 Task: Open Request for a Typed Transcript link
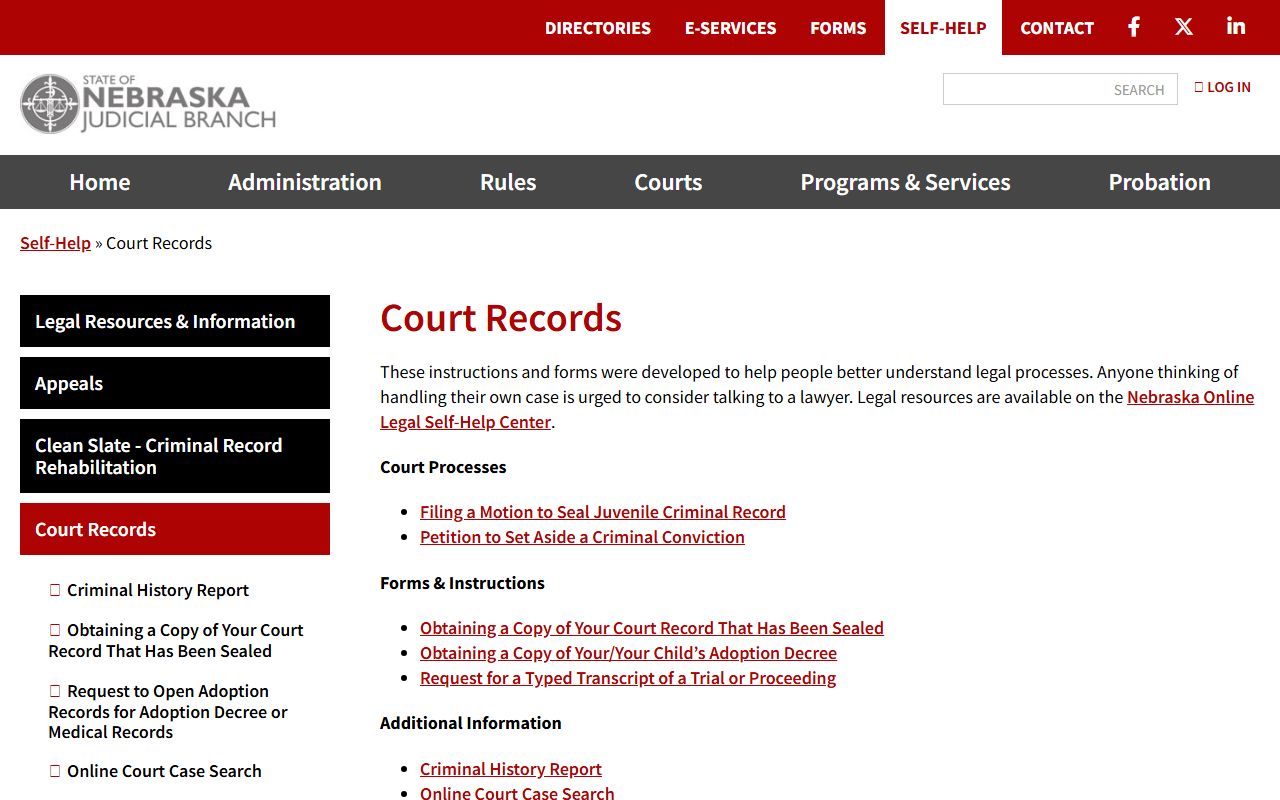628,678
